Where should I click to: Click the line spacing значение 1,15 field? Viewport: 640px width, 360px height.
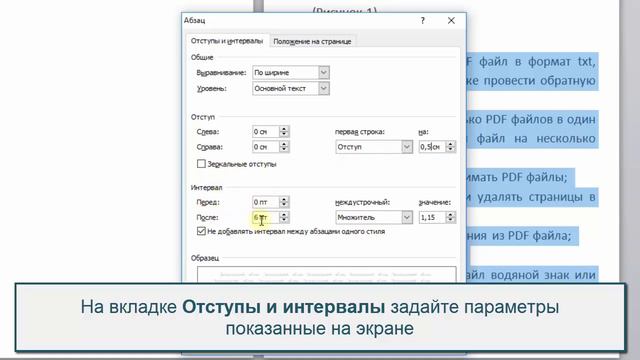[432, 218]
